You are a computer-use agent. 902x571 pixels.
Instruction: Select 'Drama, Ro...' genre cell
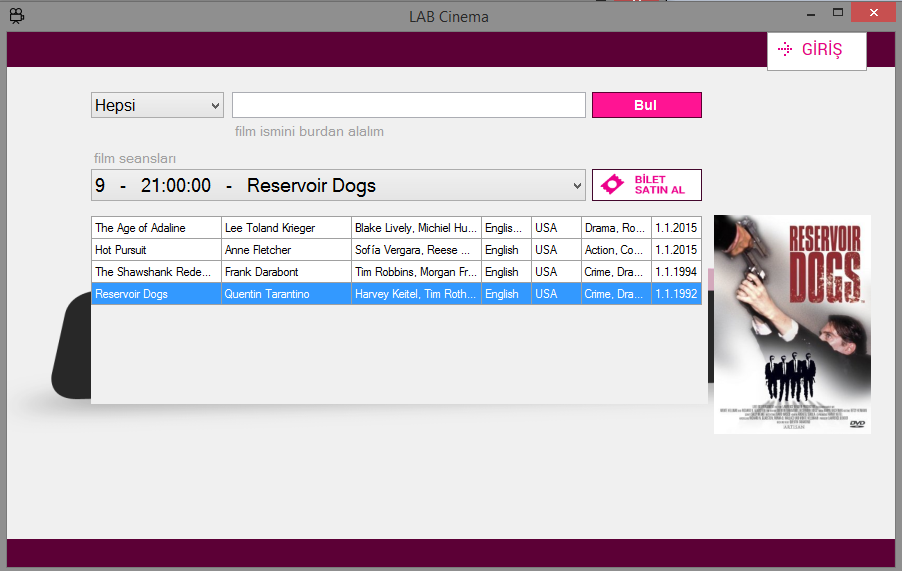tap(616, 228)
